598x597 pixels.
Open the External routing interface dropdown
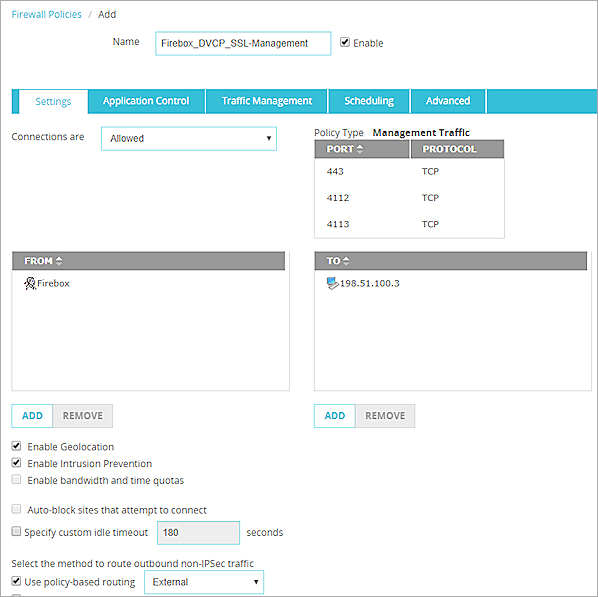(x=204, y=582)
